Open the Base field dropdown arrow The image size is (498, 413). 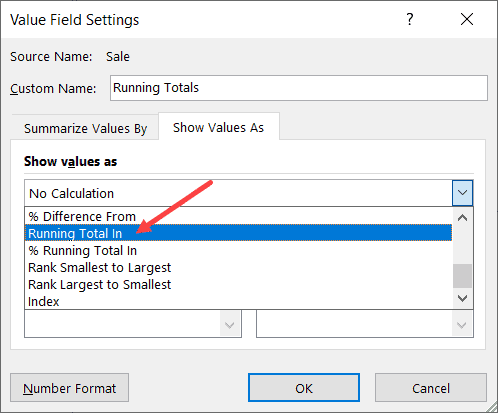click(x=230, y=324)
